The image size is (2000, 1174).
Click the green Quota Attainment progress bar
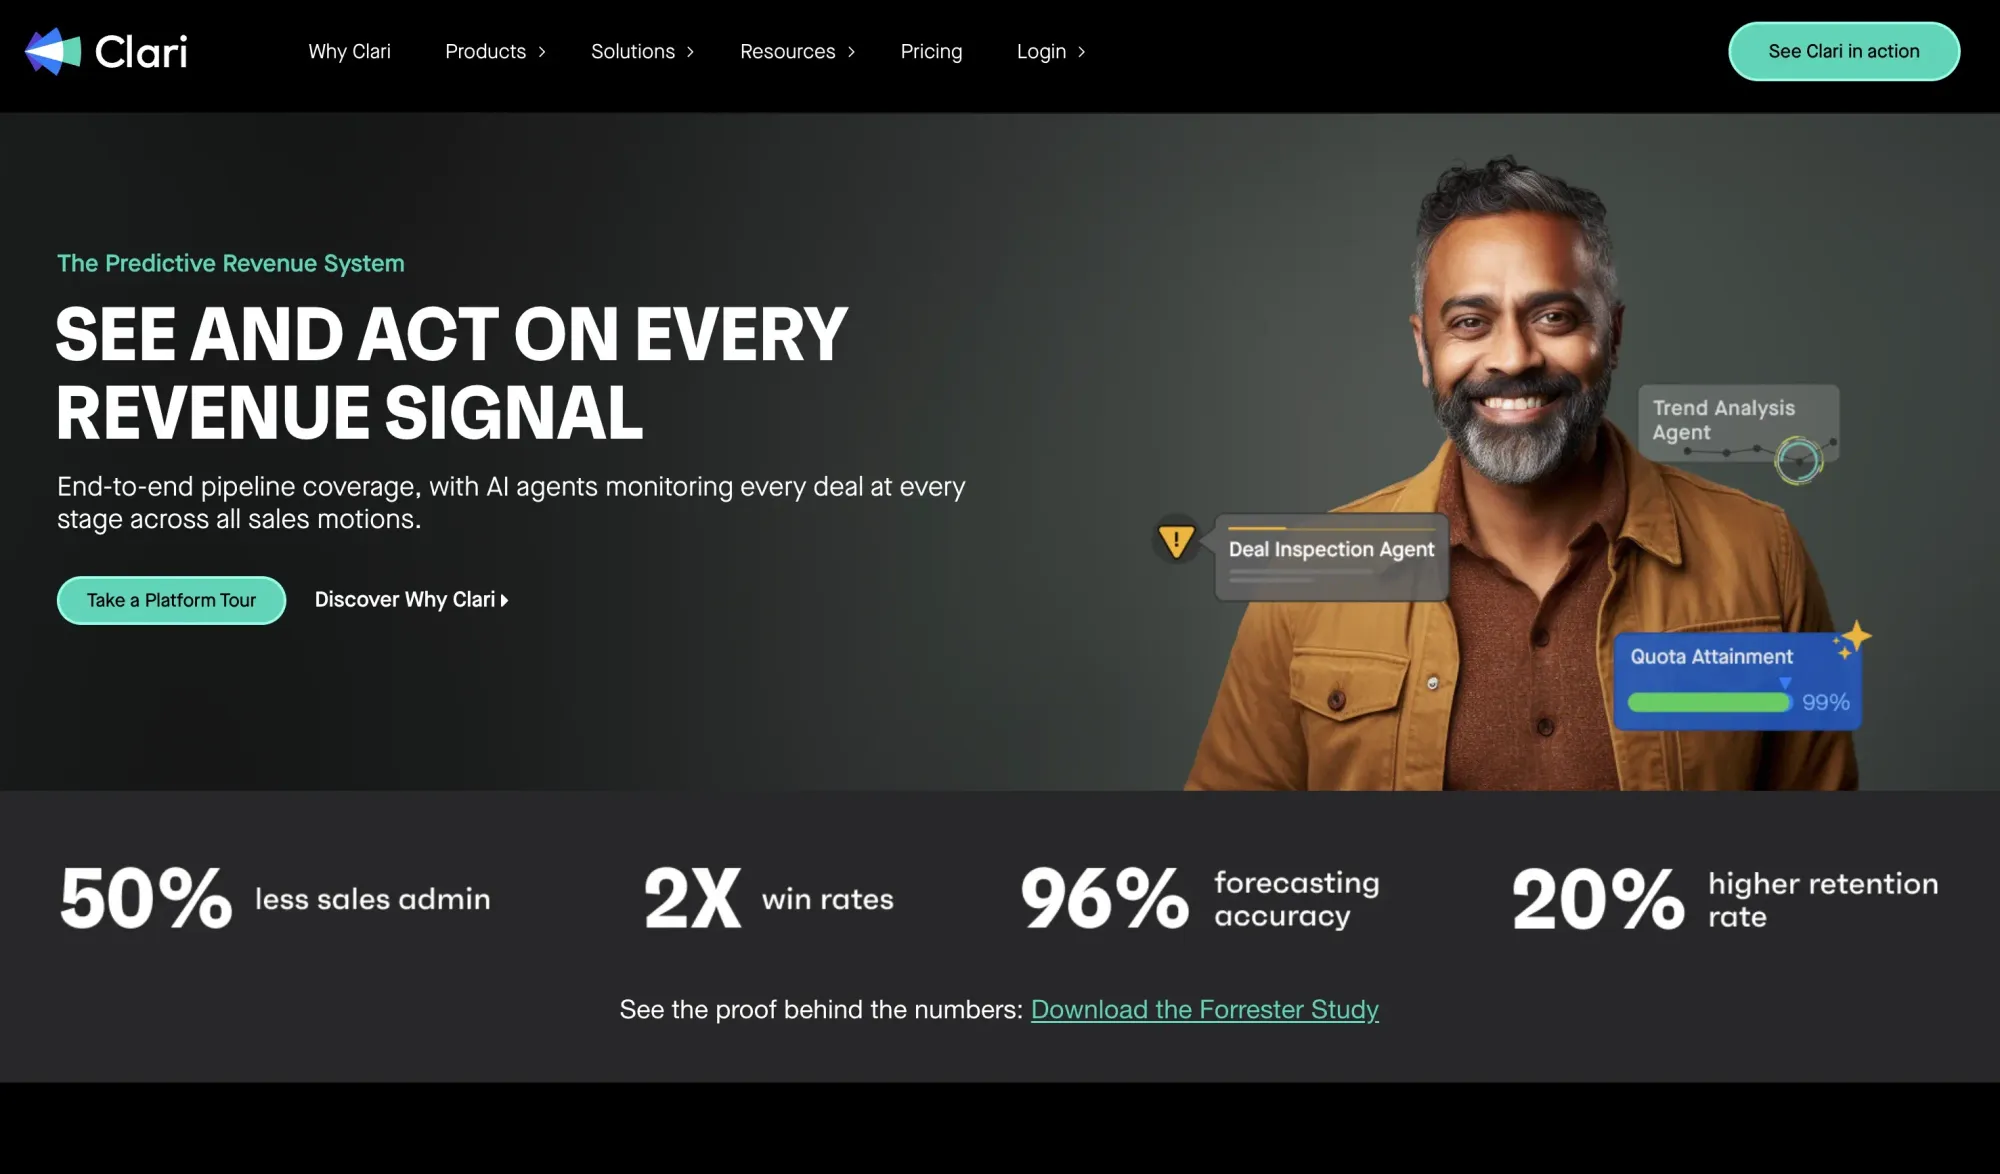1709,702
